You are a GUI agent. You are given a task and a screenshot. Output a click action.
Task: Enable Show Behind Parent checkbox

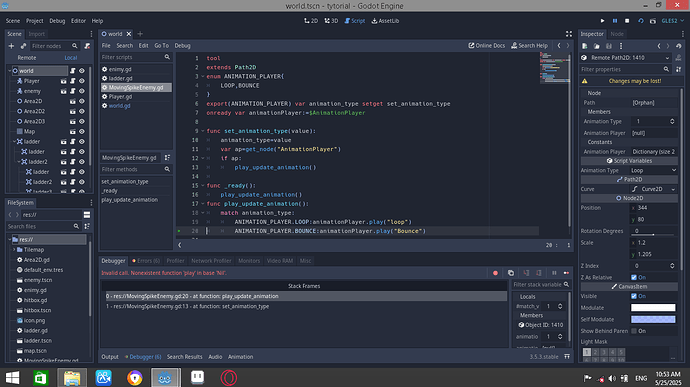634,331
